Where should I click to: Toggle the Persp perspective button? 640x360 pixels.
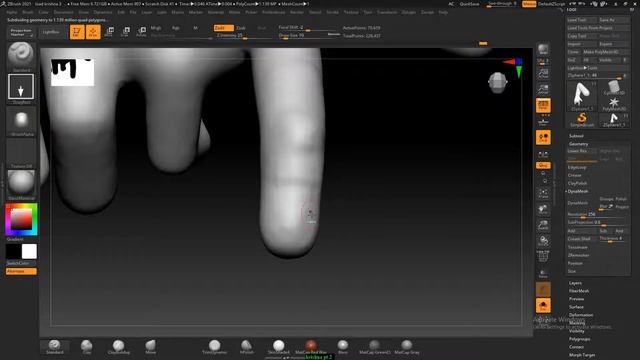pos(543,105)
